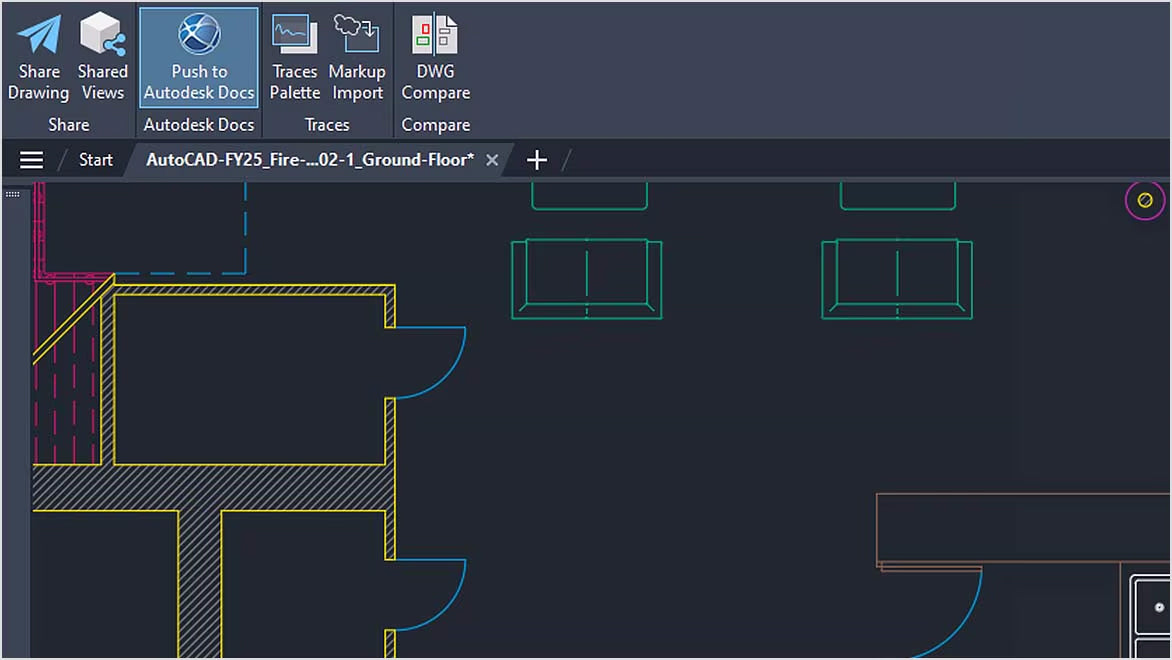Viewport: 1172px width, 660px height.
Task: Click the Share Drawing paper-plane icon
Action: click(38, 36)
